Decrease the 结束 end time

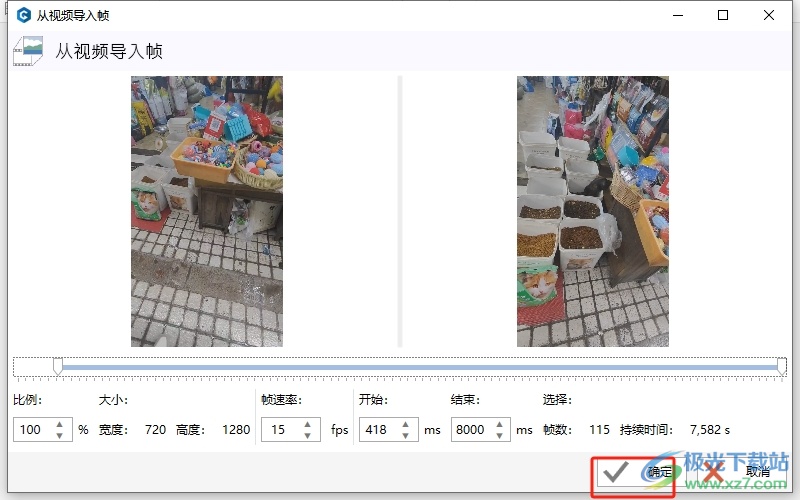[499, 435]
